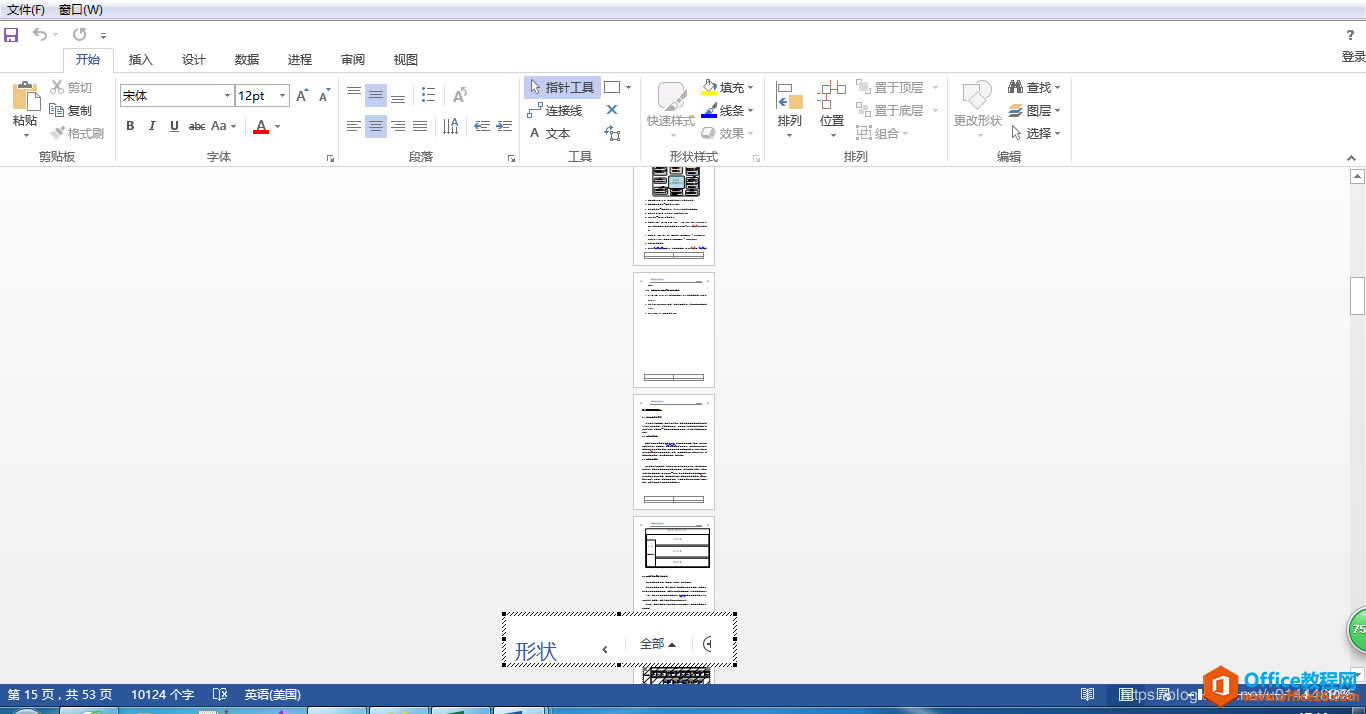Click the Undo arrow icon
Screen dimensions: 1366x714
[39, 35]
